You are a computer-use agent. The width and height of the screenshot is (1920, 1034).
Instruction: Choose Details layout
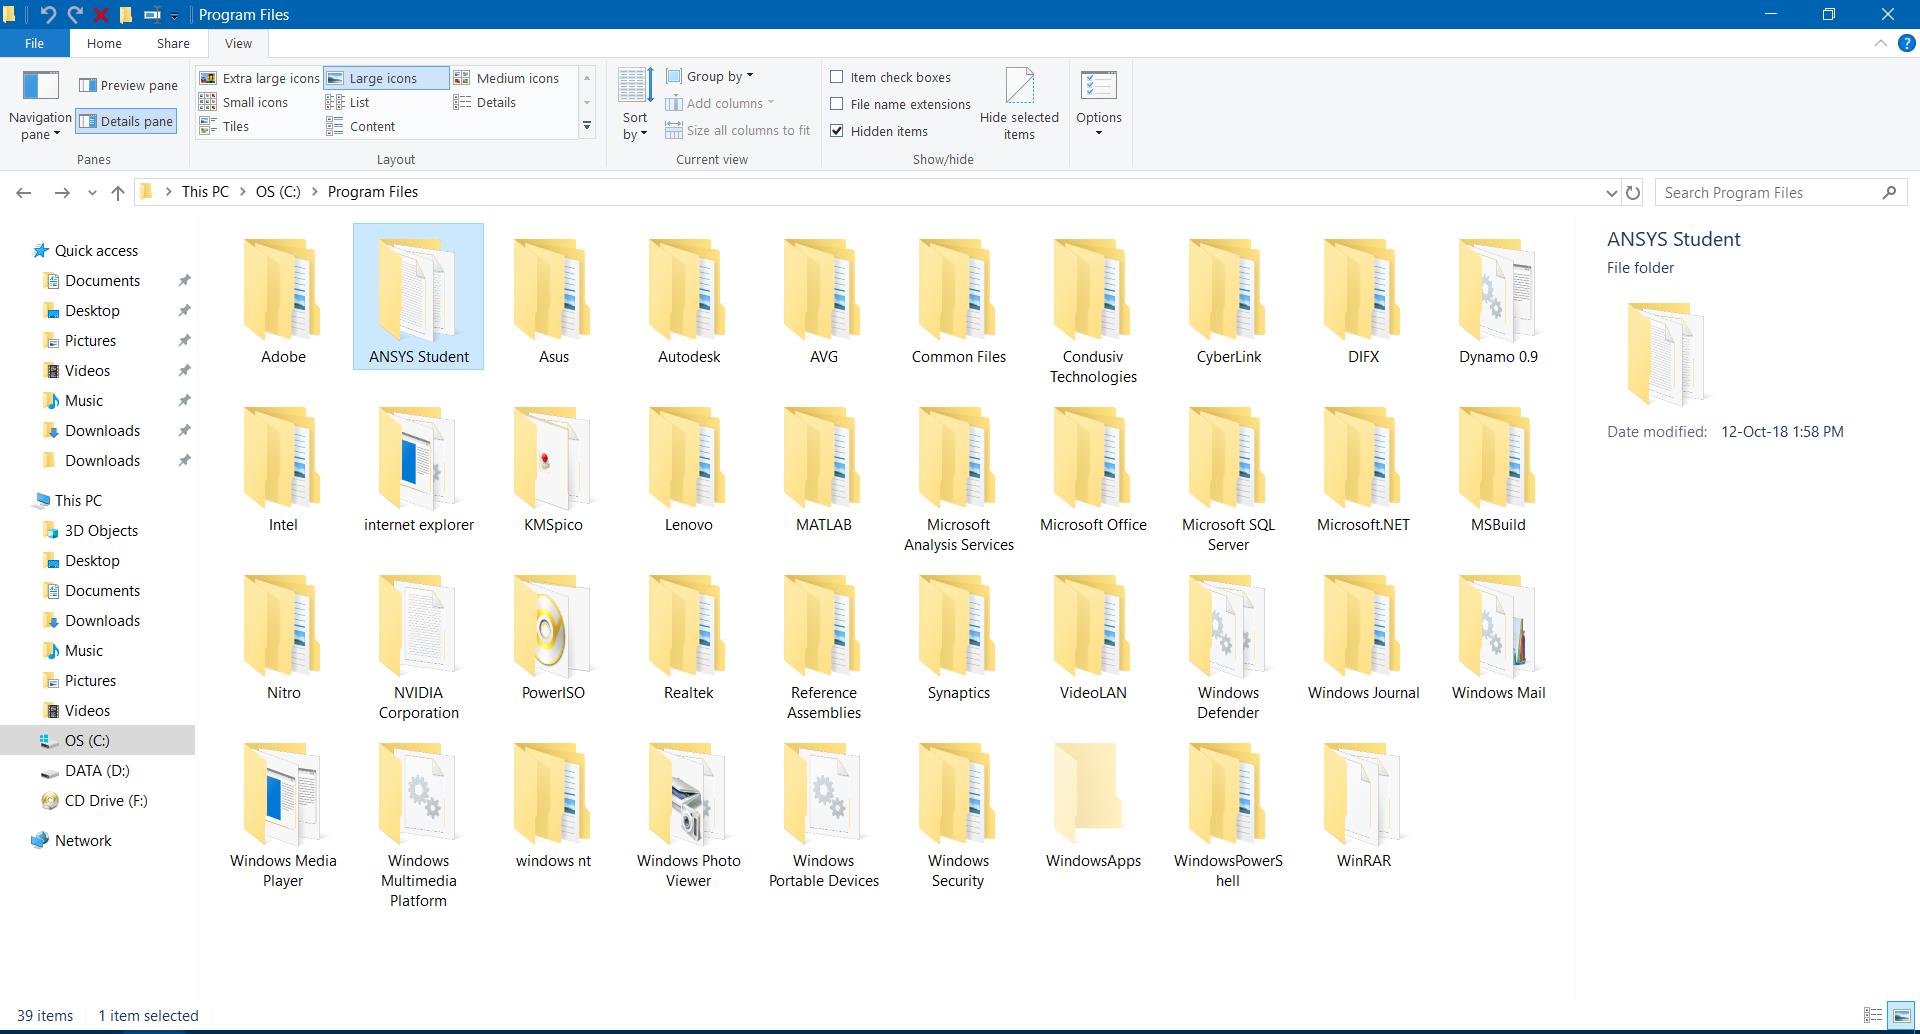[x=485, y=102]
